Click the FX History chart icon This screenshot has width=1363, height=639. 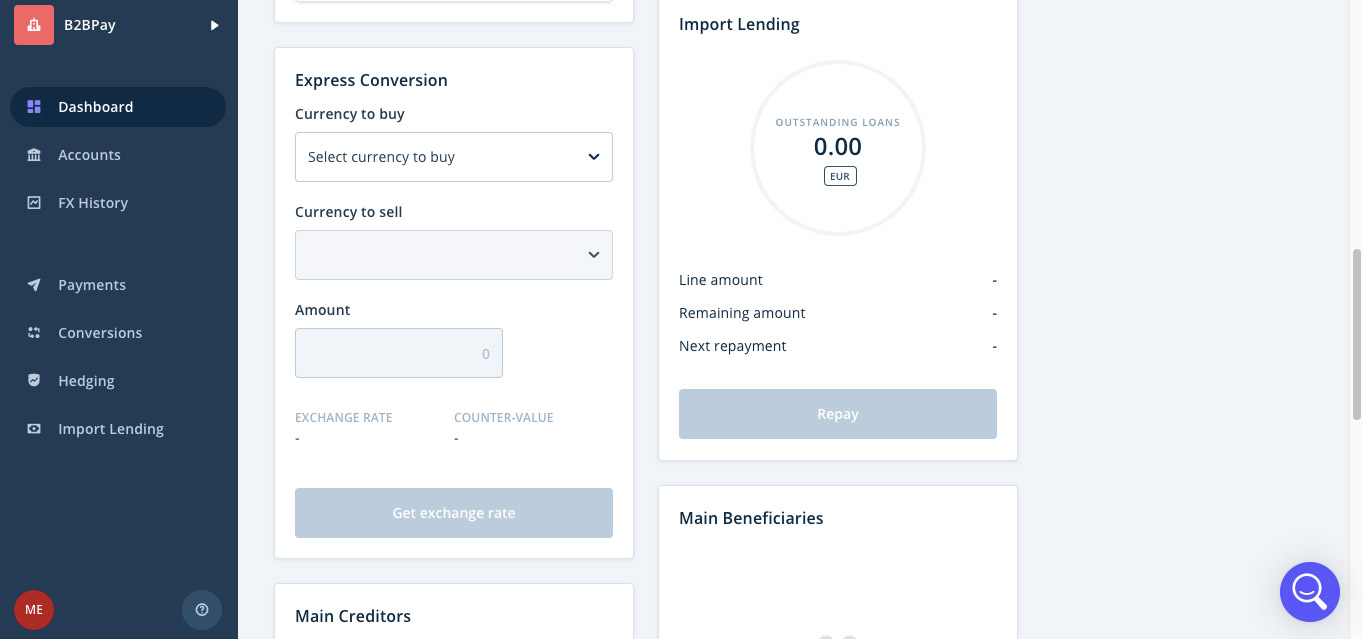(x=34, y=203)
